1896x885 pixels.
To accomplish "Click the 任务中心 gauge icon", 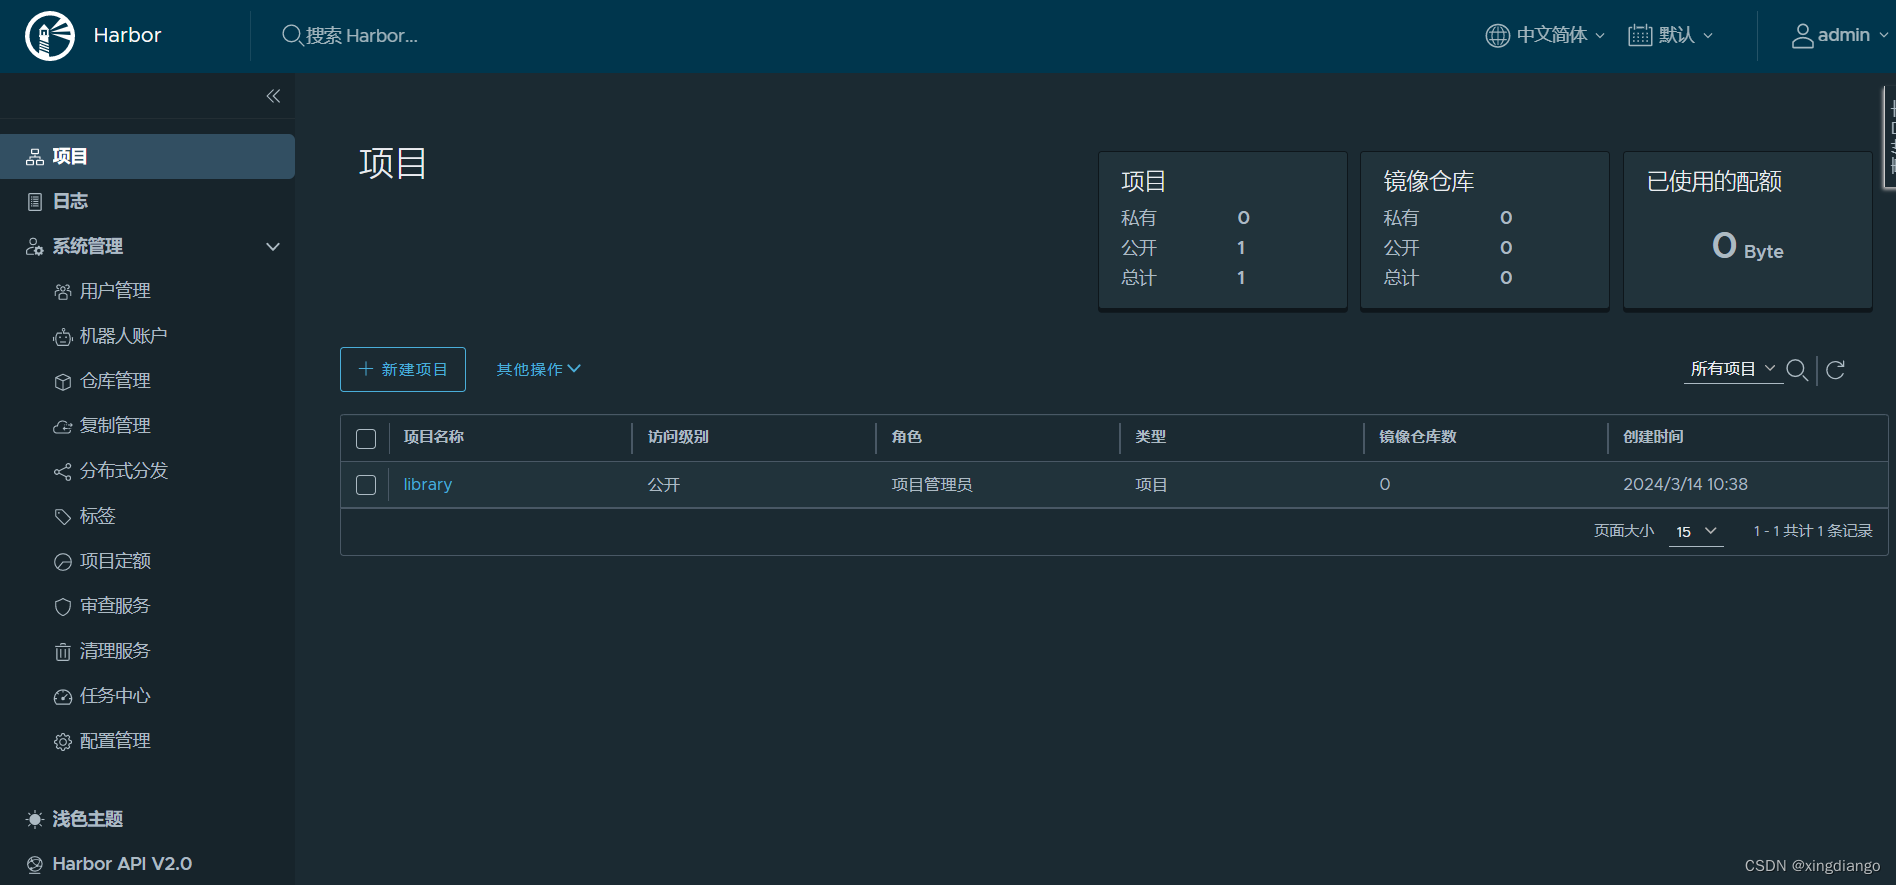I will point(62,697).
